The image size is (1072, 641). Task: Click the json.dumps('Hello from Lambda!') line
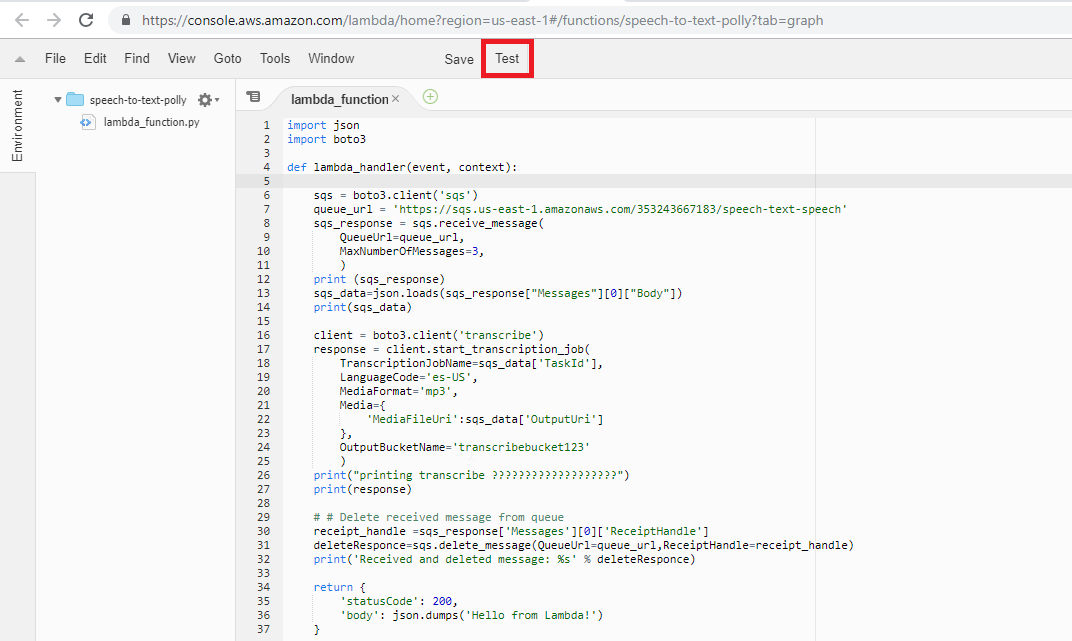(x=472, y=616)
